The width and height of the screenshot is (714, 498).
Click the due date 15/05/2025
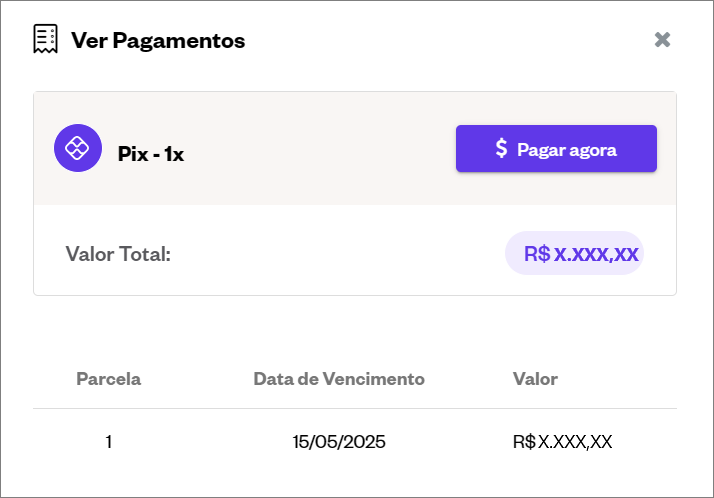(339, 442)
